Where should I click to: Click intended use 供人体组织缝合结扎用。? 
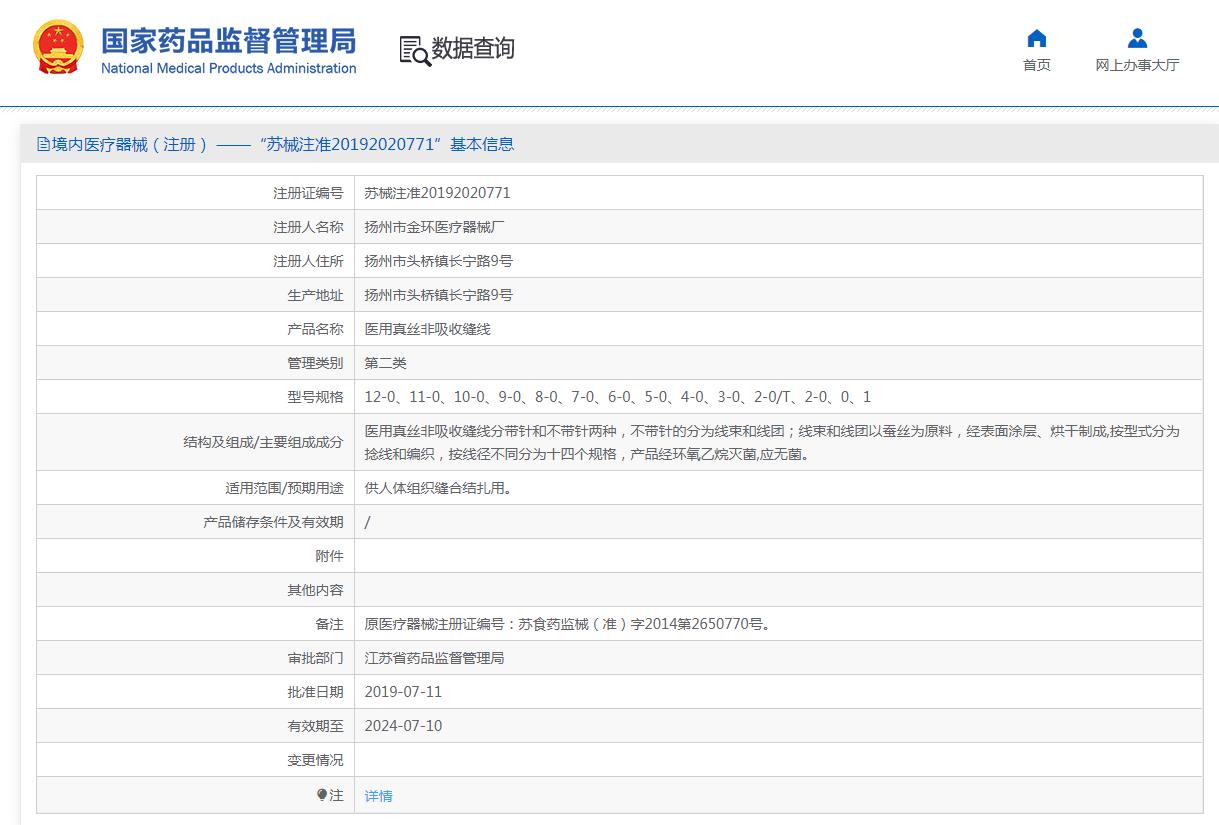point(441,489)
